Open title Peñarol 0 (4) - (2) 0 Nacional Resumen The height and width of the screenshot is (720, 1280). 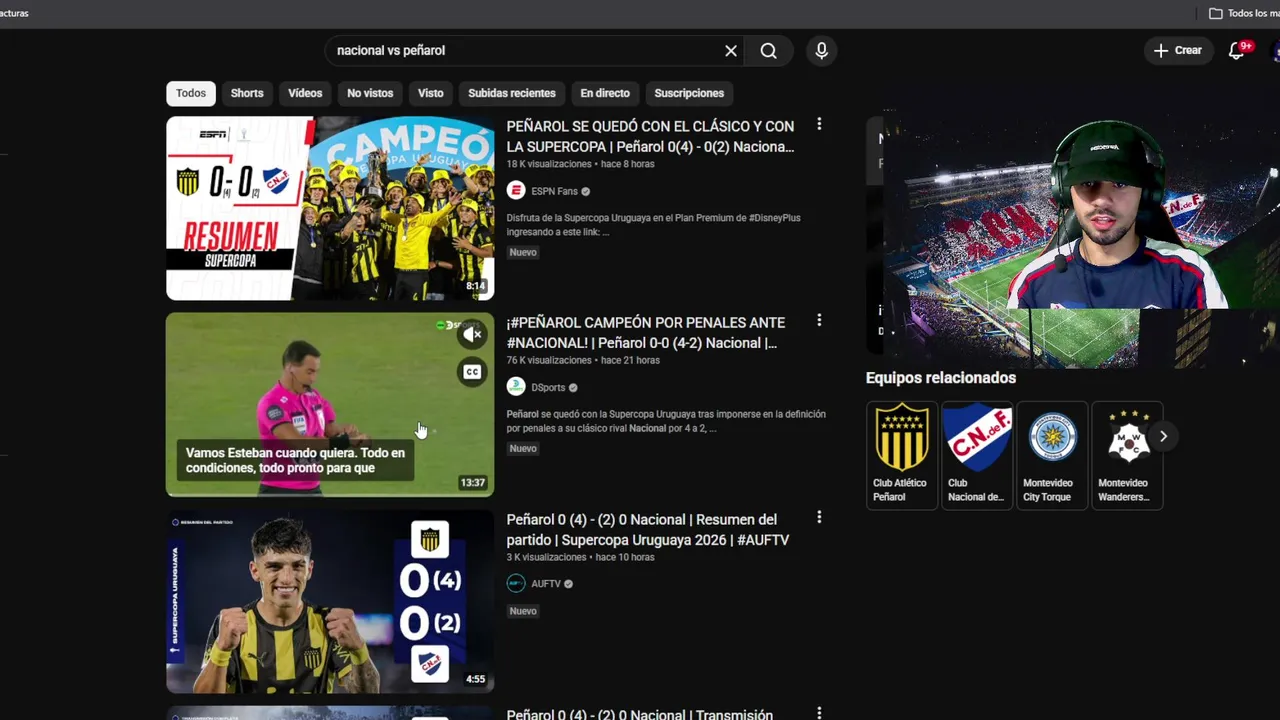[648, 529]
